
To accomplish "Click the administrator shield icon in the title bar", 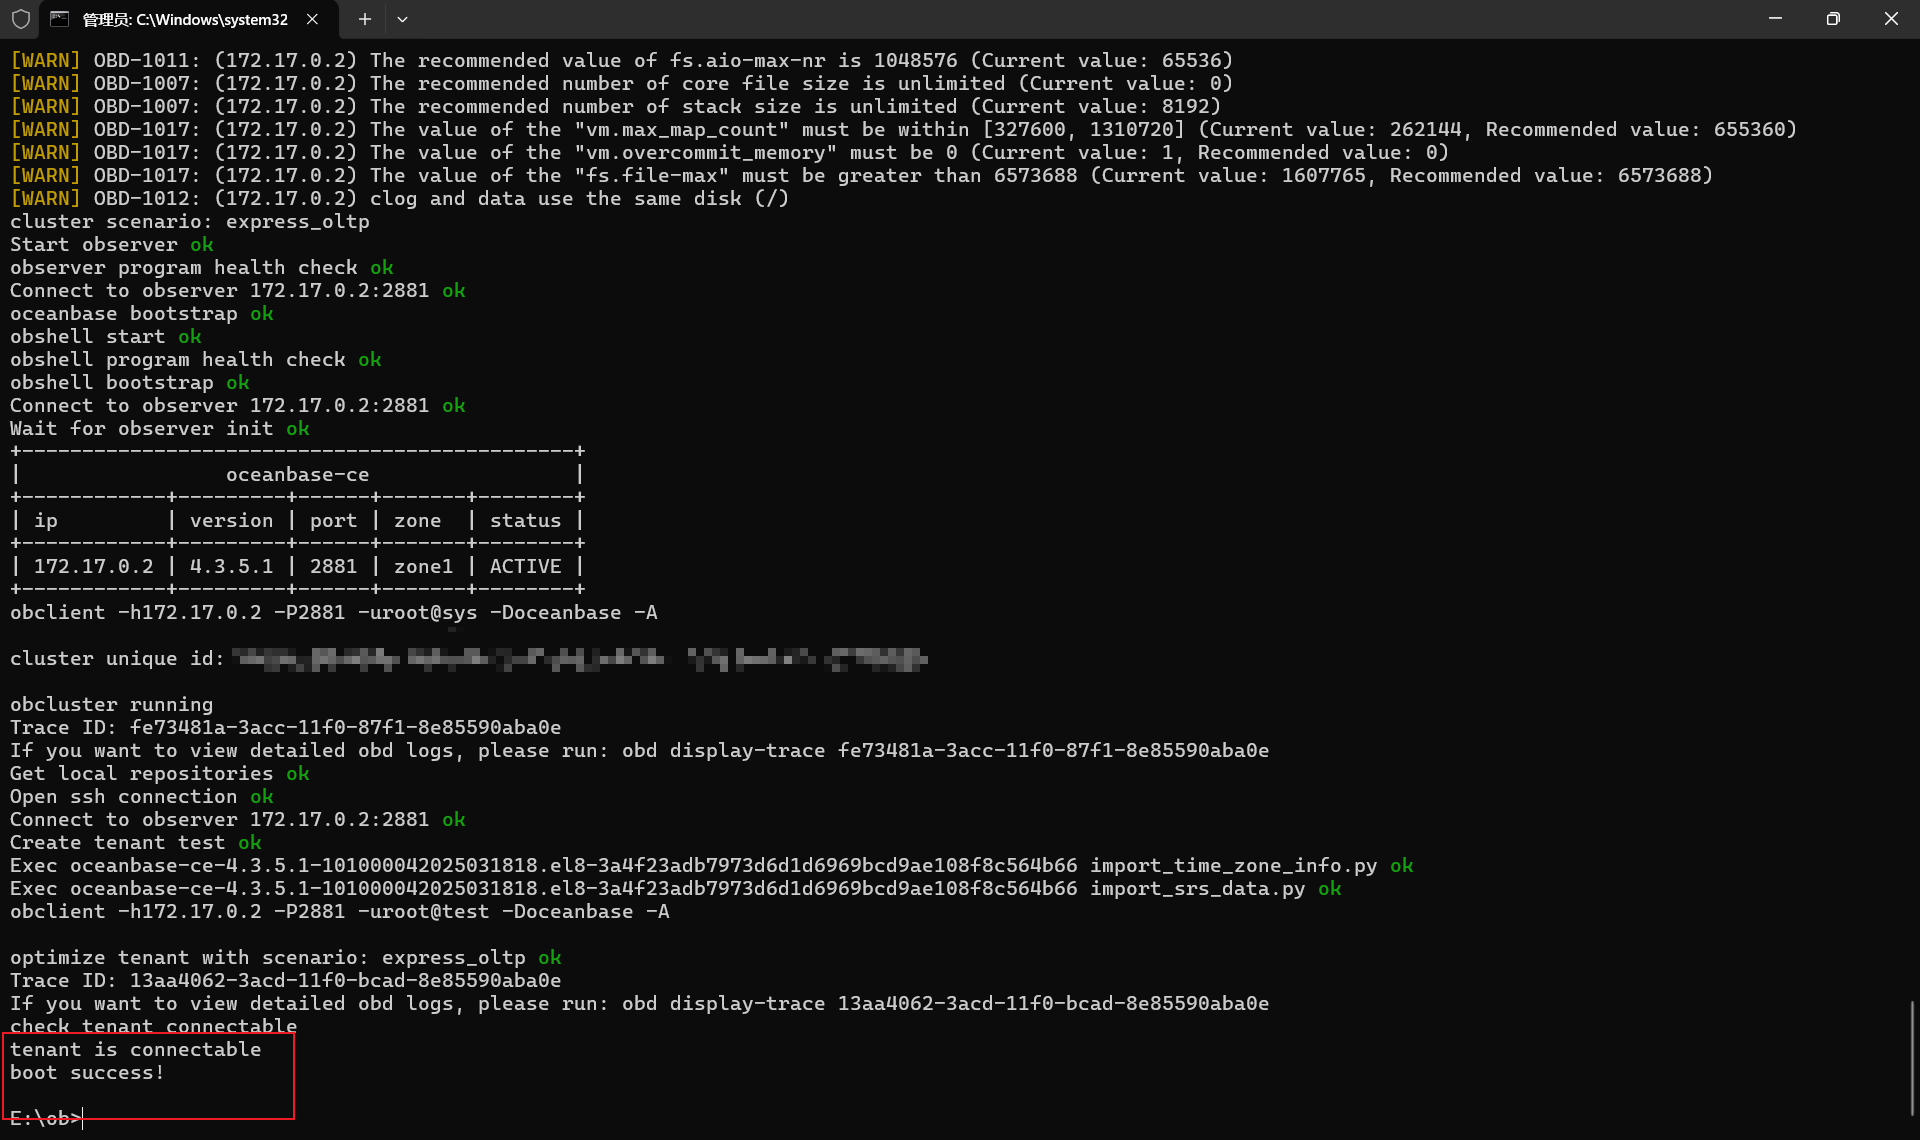I will point(20,19).
